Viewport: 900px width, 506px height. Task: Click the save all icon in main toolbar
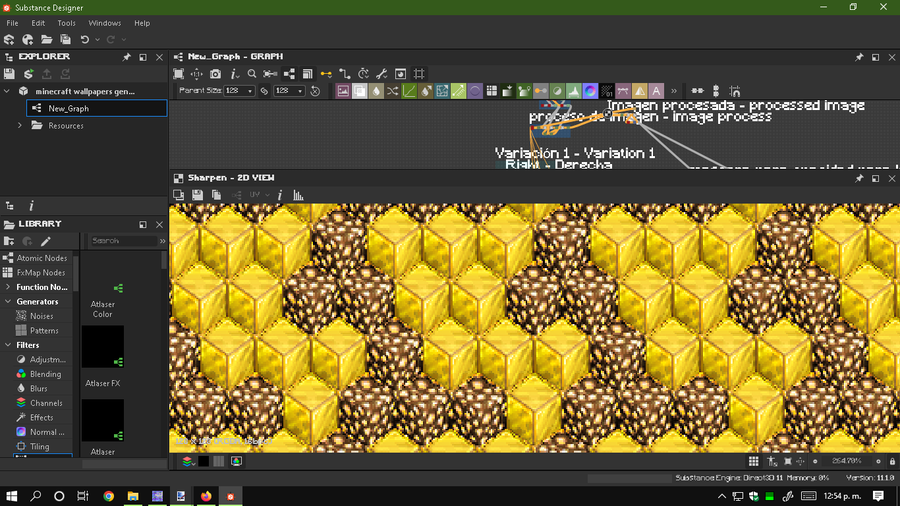(65, 40)
